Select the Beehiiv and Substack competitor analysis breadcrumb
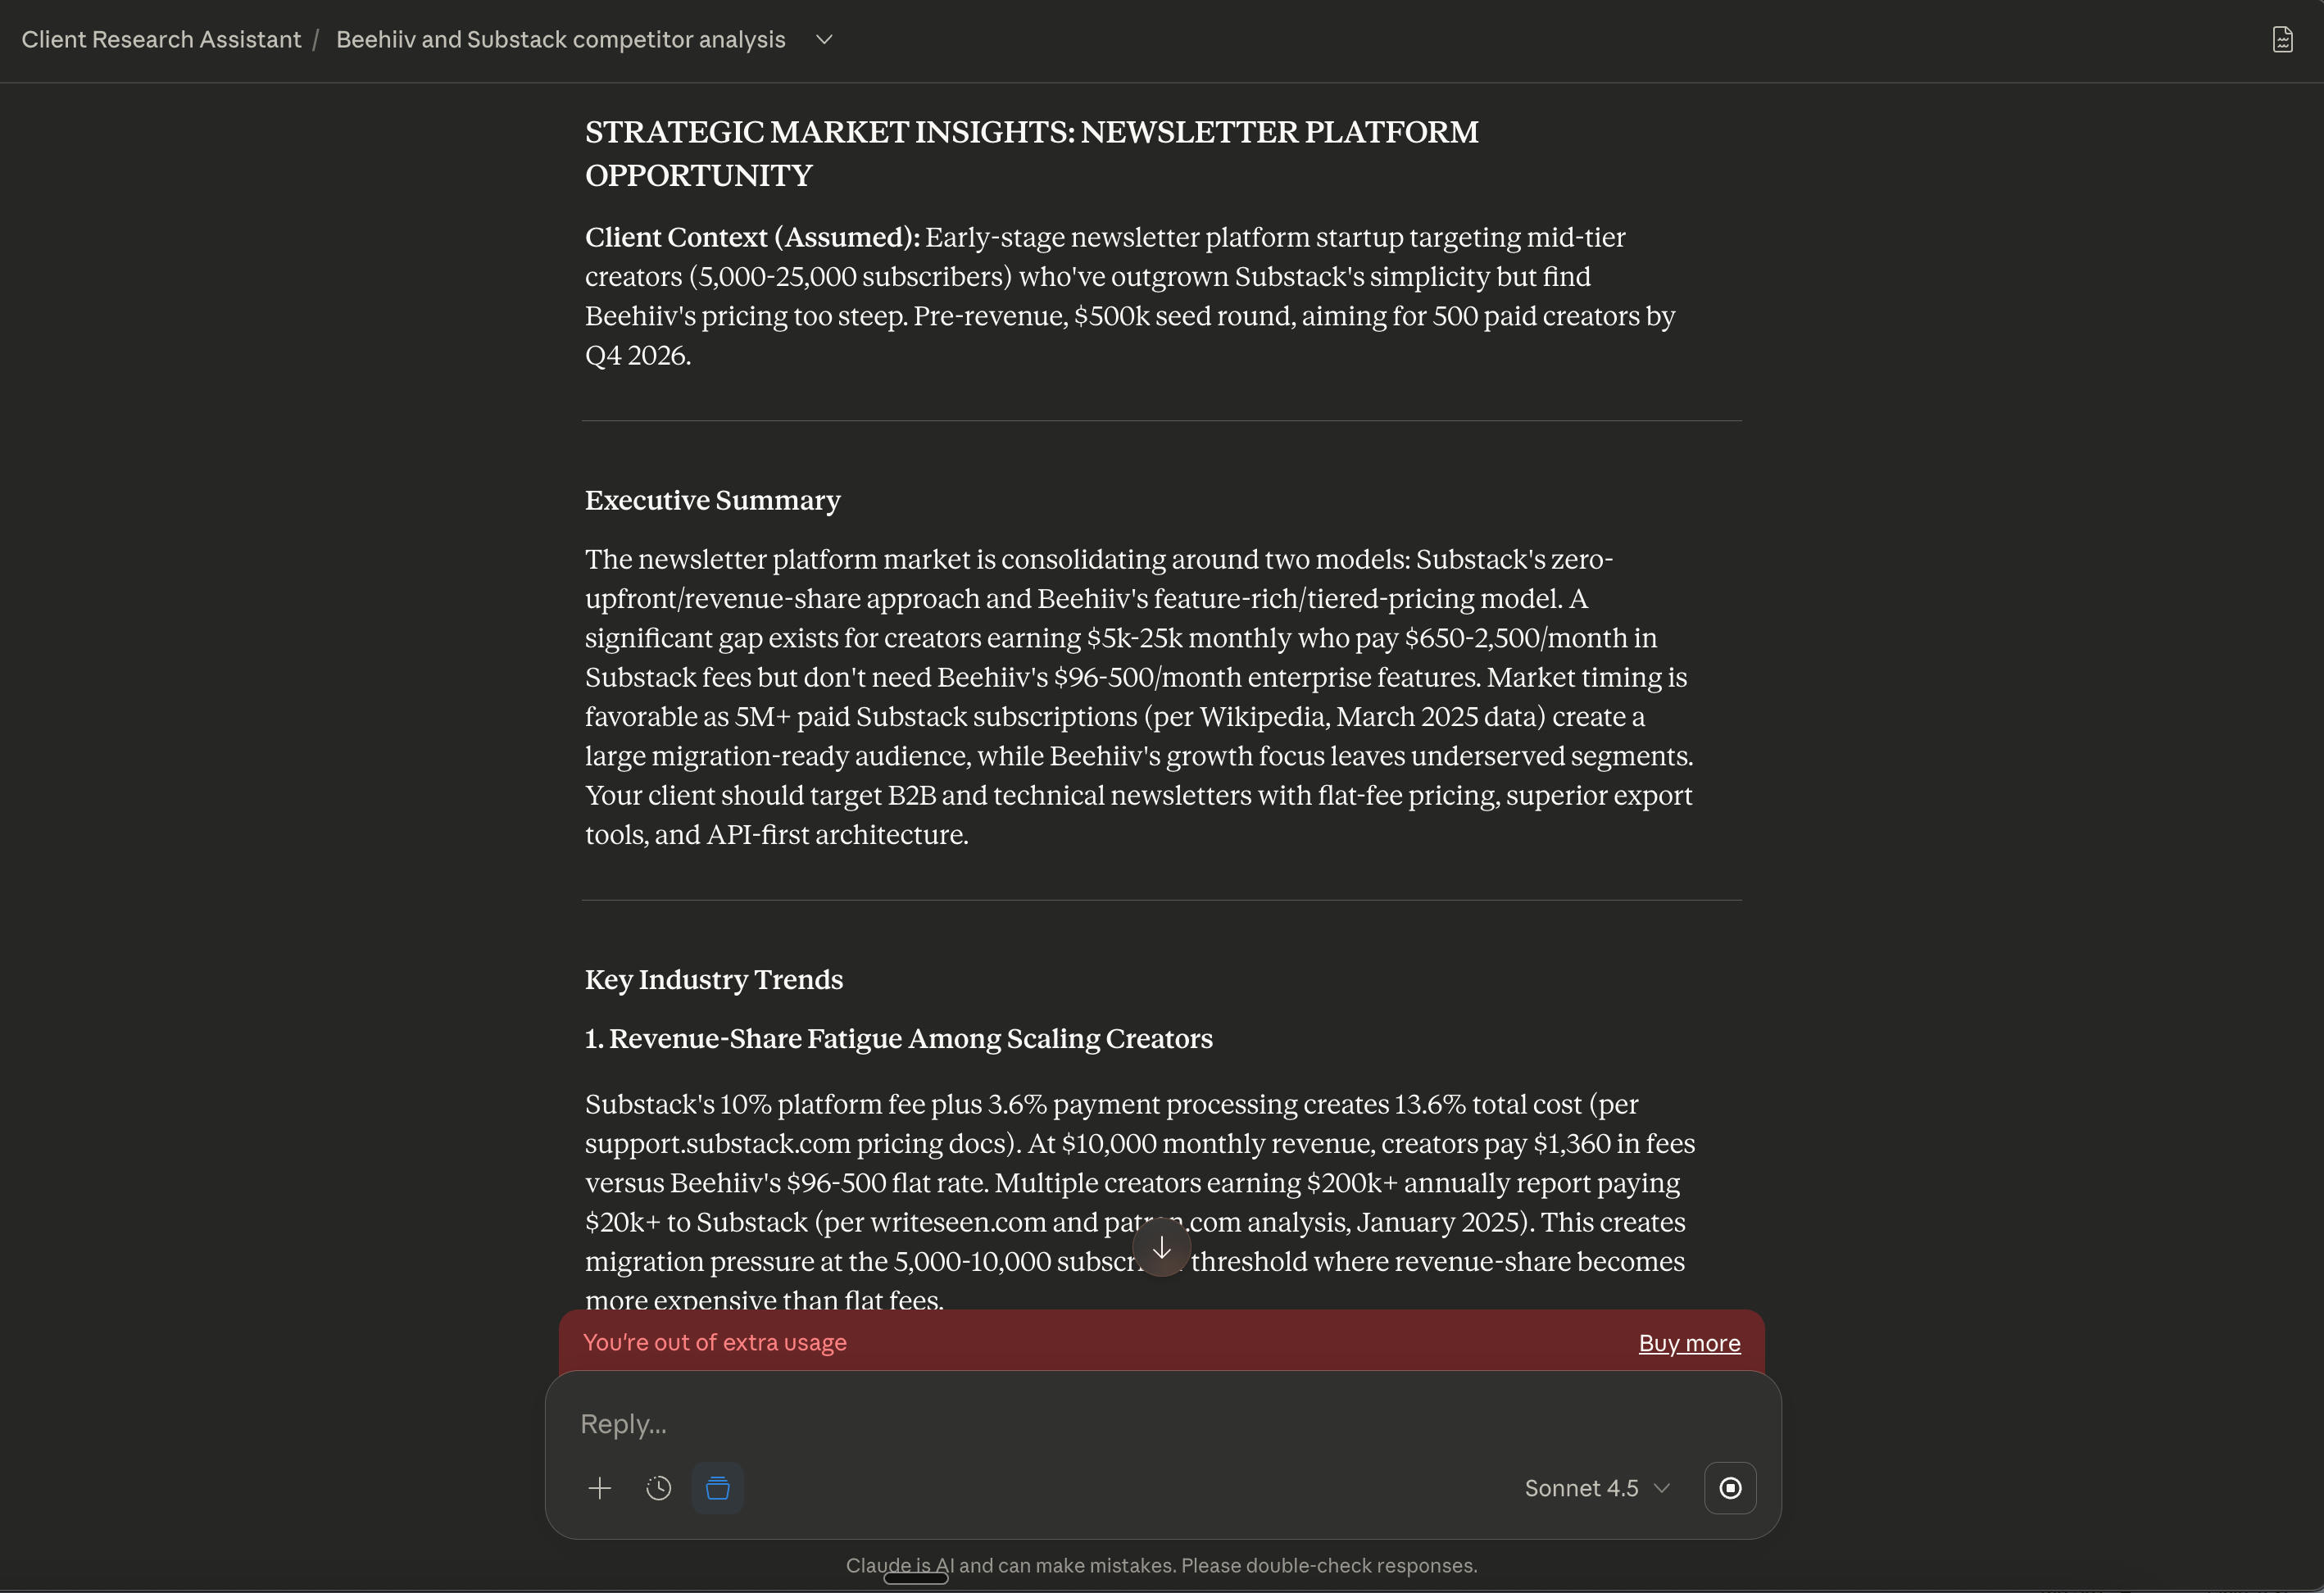 click(x=561, y=40)
